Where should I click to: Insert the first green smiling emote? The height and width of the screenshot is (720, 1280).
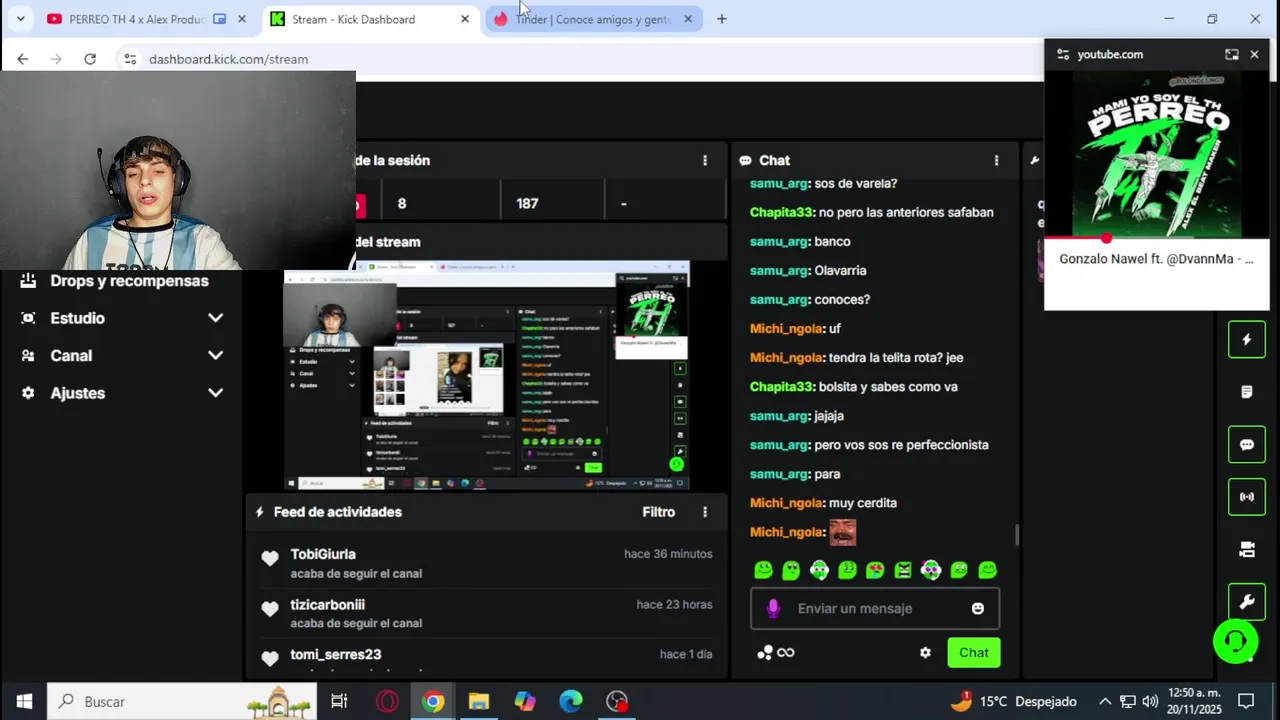(x=764, y=570)
